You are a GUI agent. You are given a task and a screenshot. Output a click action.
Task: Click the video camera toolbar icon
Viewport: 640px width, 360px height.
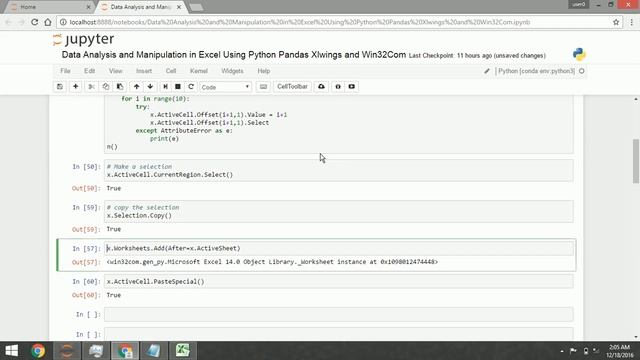(352, 87)
